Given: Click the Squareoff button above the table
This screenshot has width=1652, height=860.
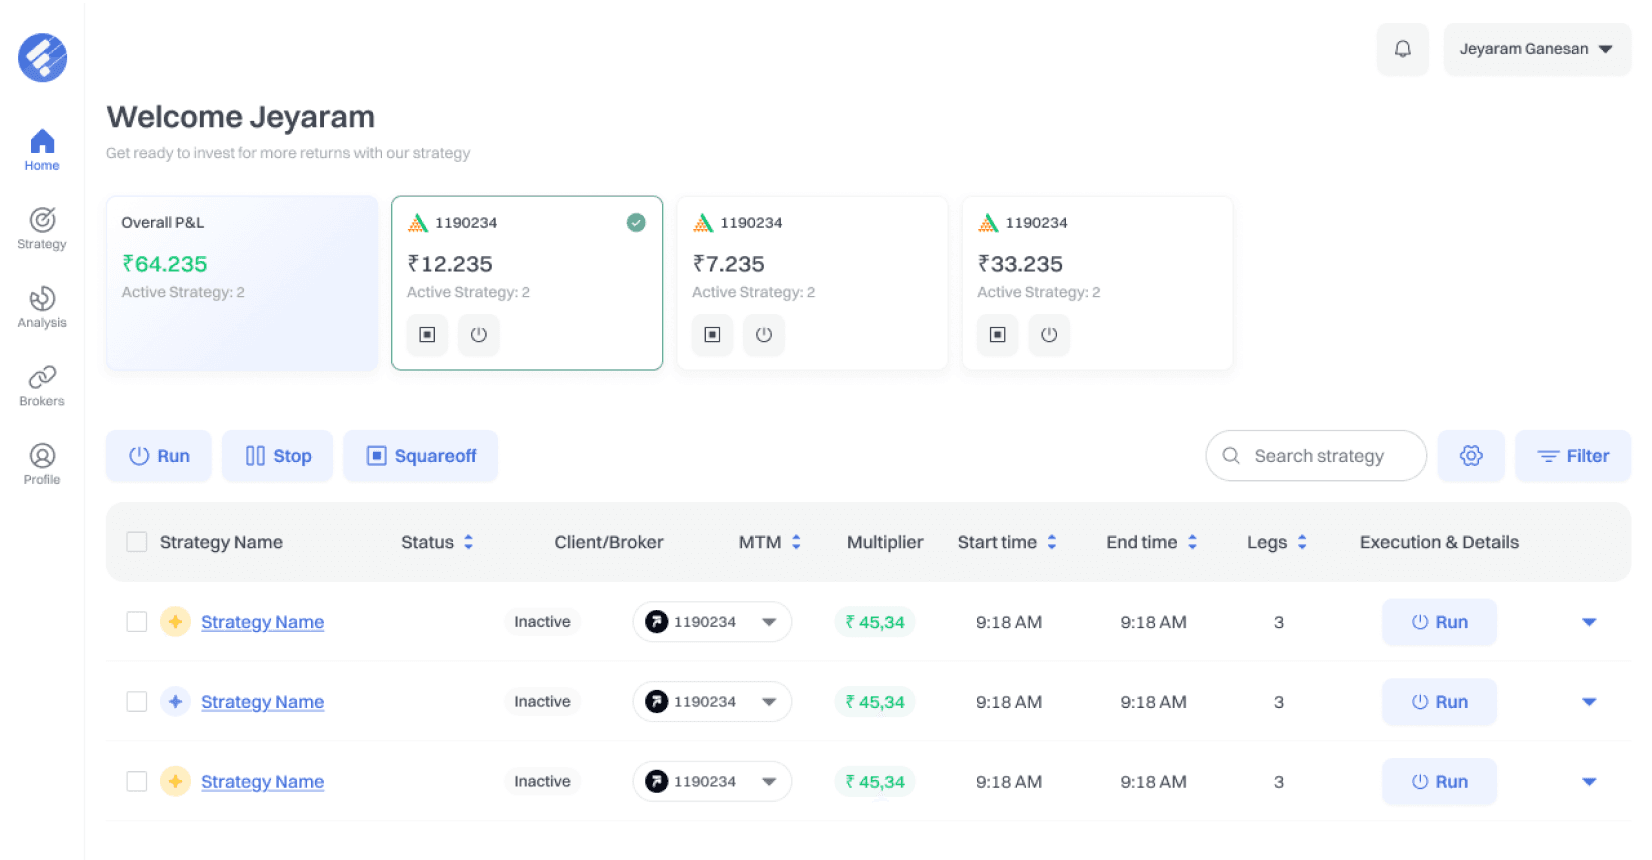Looking at the screenshot, I should pos(421,456).
